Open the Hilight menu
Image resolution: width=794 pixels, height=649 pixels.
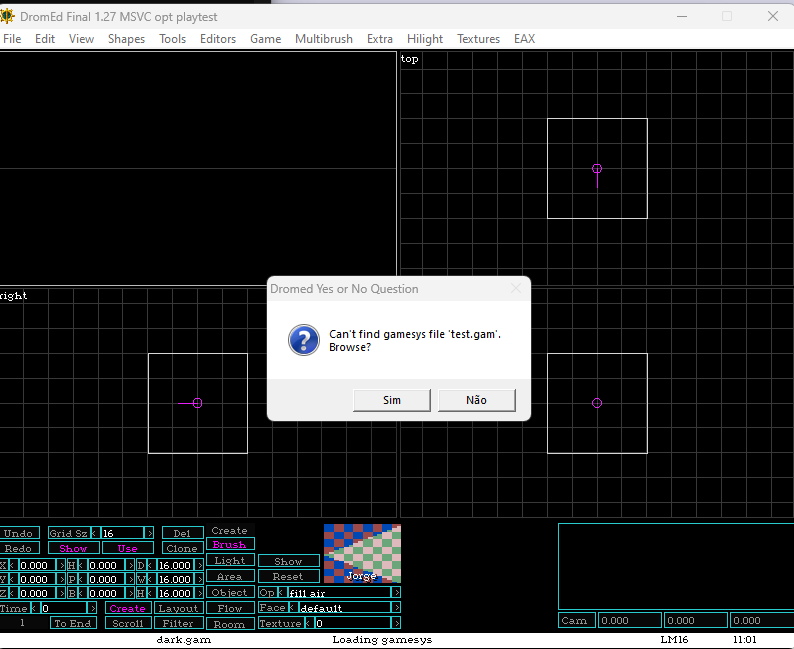pyautogui.click(x=425, y=39)
